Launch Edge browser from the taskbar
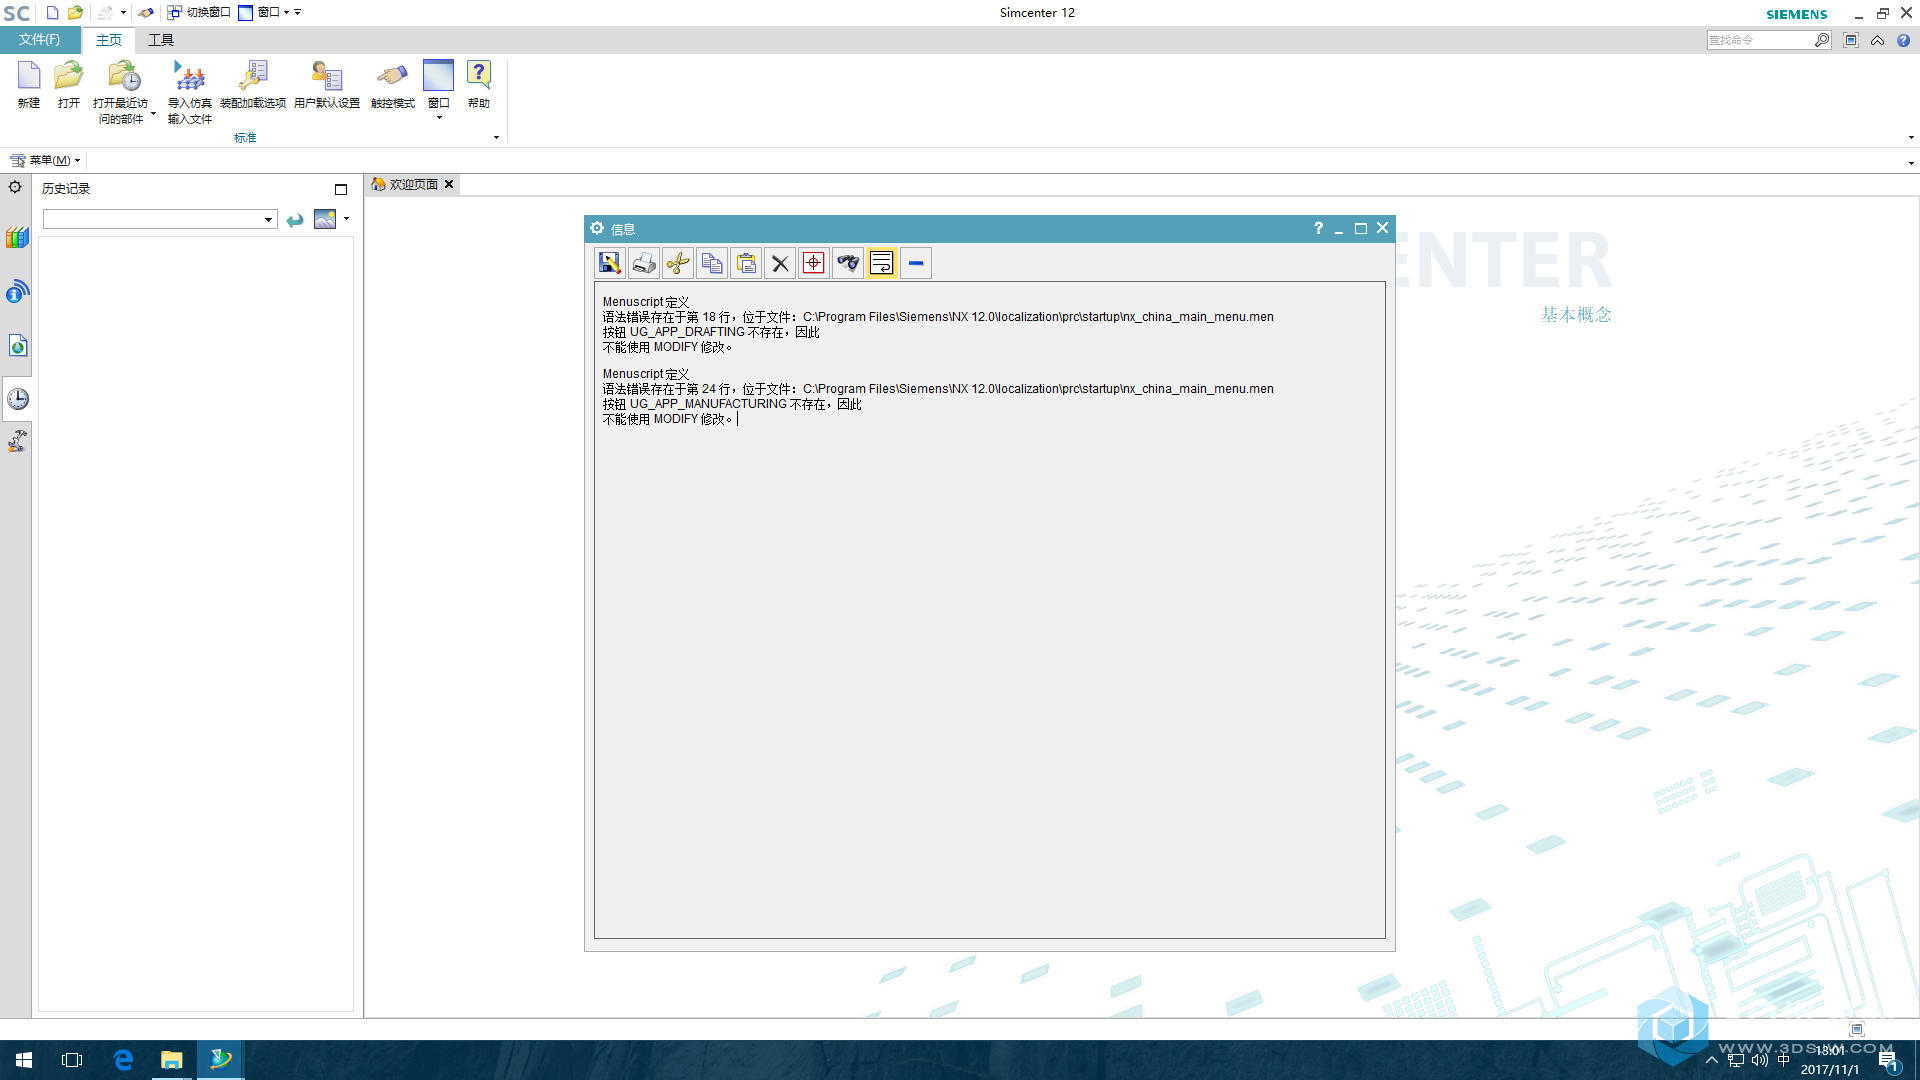Image resolution: width=1920 pixels, height=1080 pixels. [123, 1060]
